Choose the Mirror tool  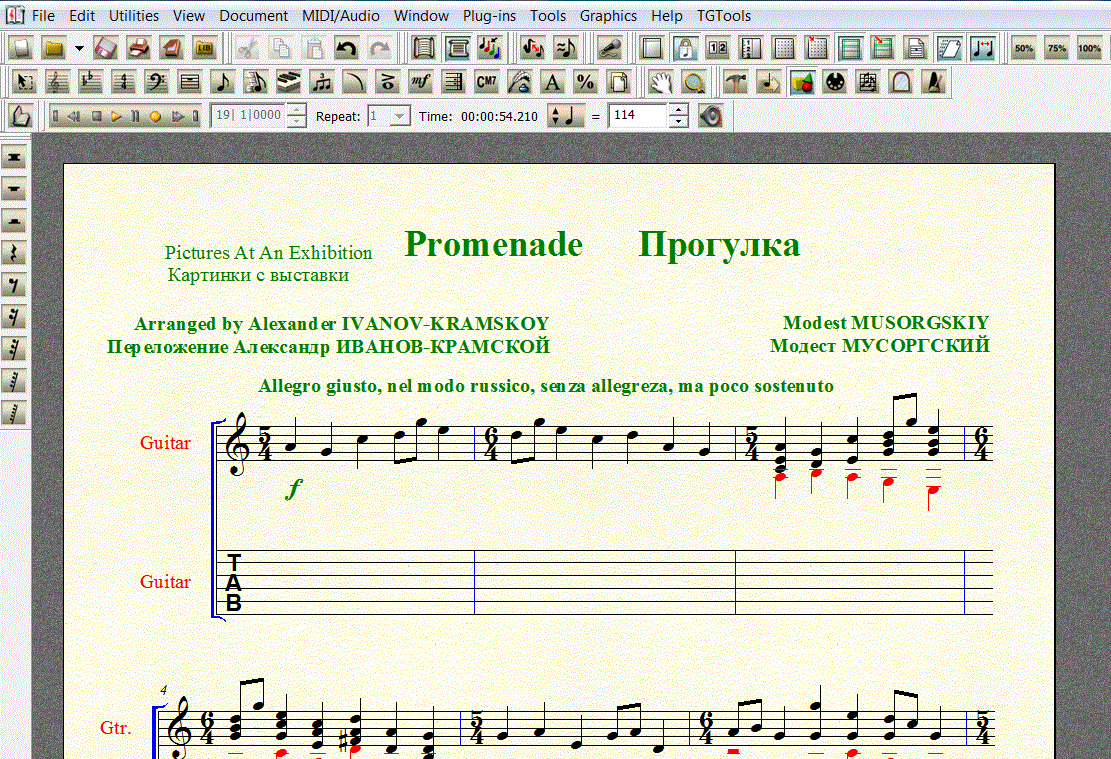pyautogui.click(x=868, y=82)
